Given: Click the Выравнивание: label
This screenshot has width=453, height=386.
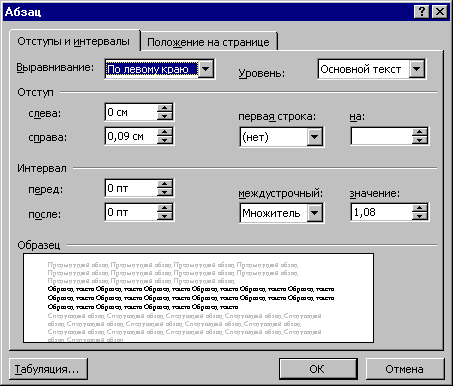Looking at the screenshot, I should click(55, 68).
